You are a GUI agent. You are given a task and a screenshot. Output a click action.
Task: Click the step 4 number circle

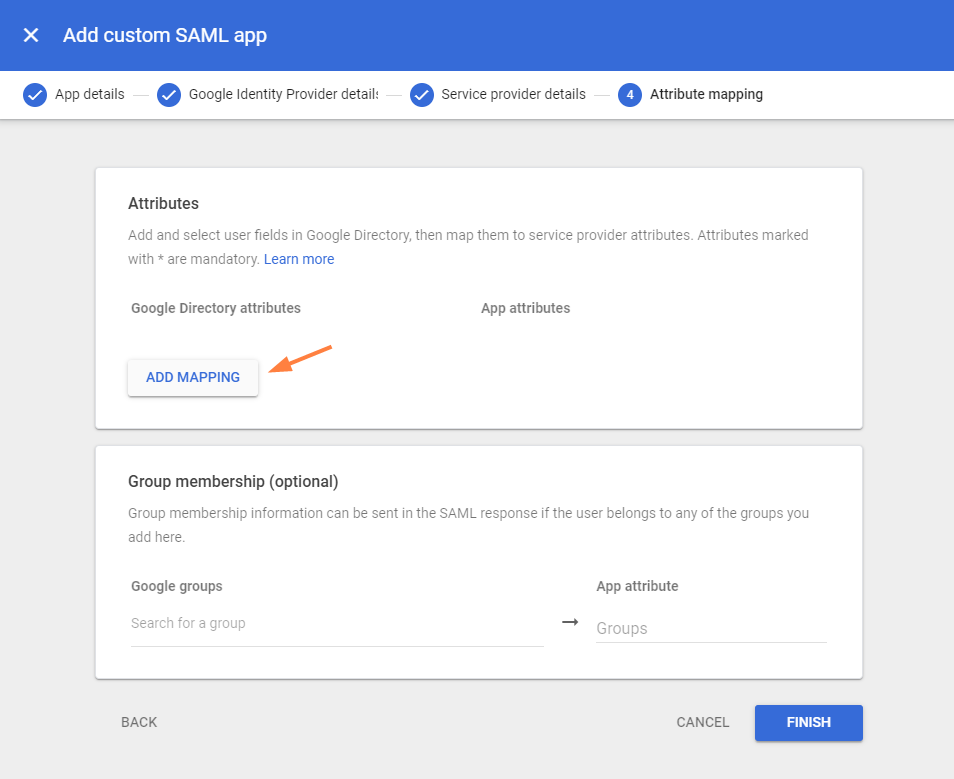click(x=629, y=95)
